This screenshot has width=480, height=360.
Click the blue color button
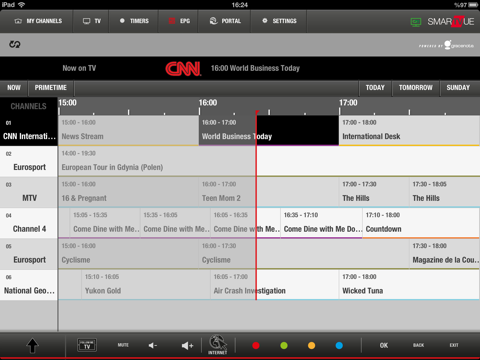click(339, 346)
